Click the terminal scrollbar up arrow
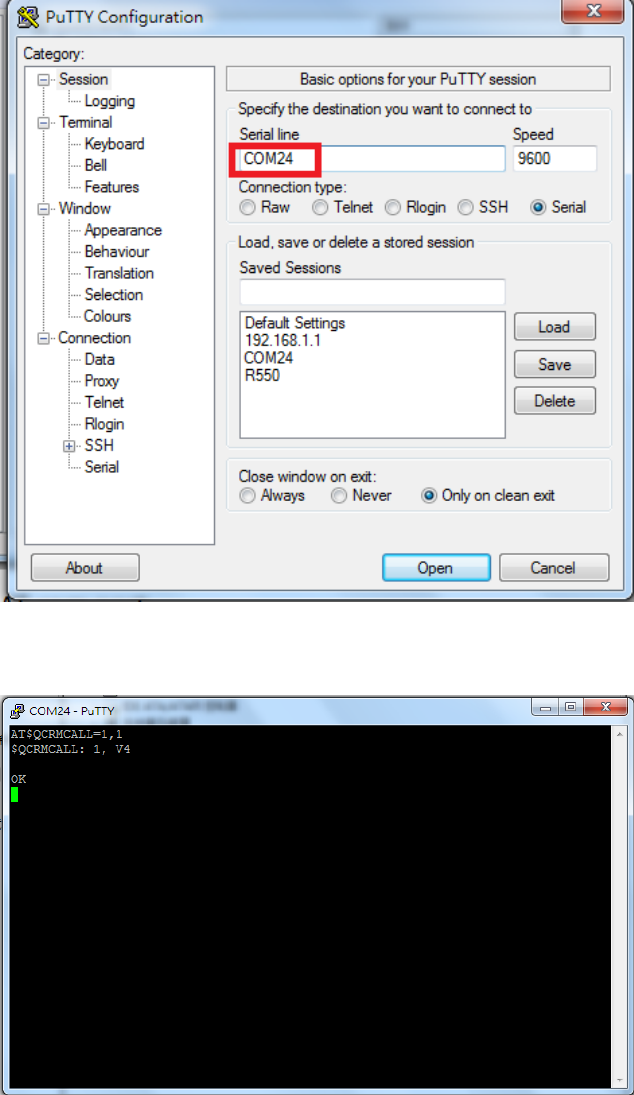634x1095 pixels. tap(620, 734)
